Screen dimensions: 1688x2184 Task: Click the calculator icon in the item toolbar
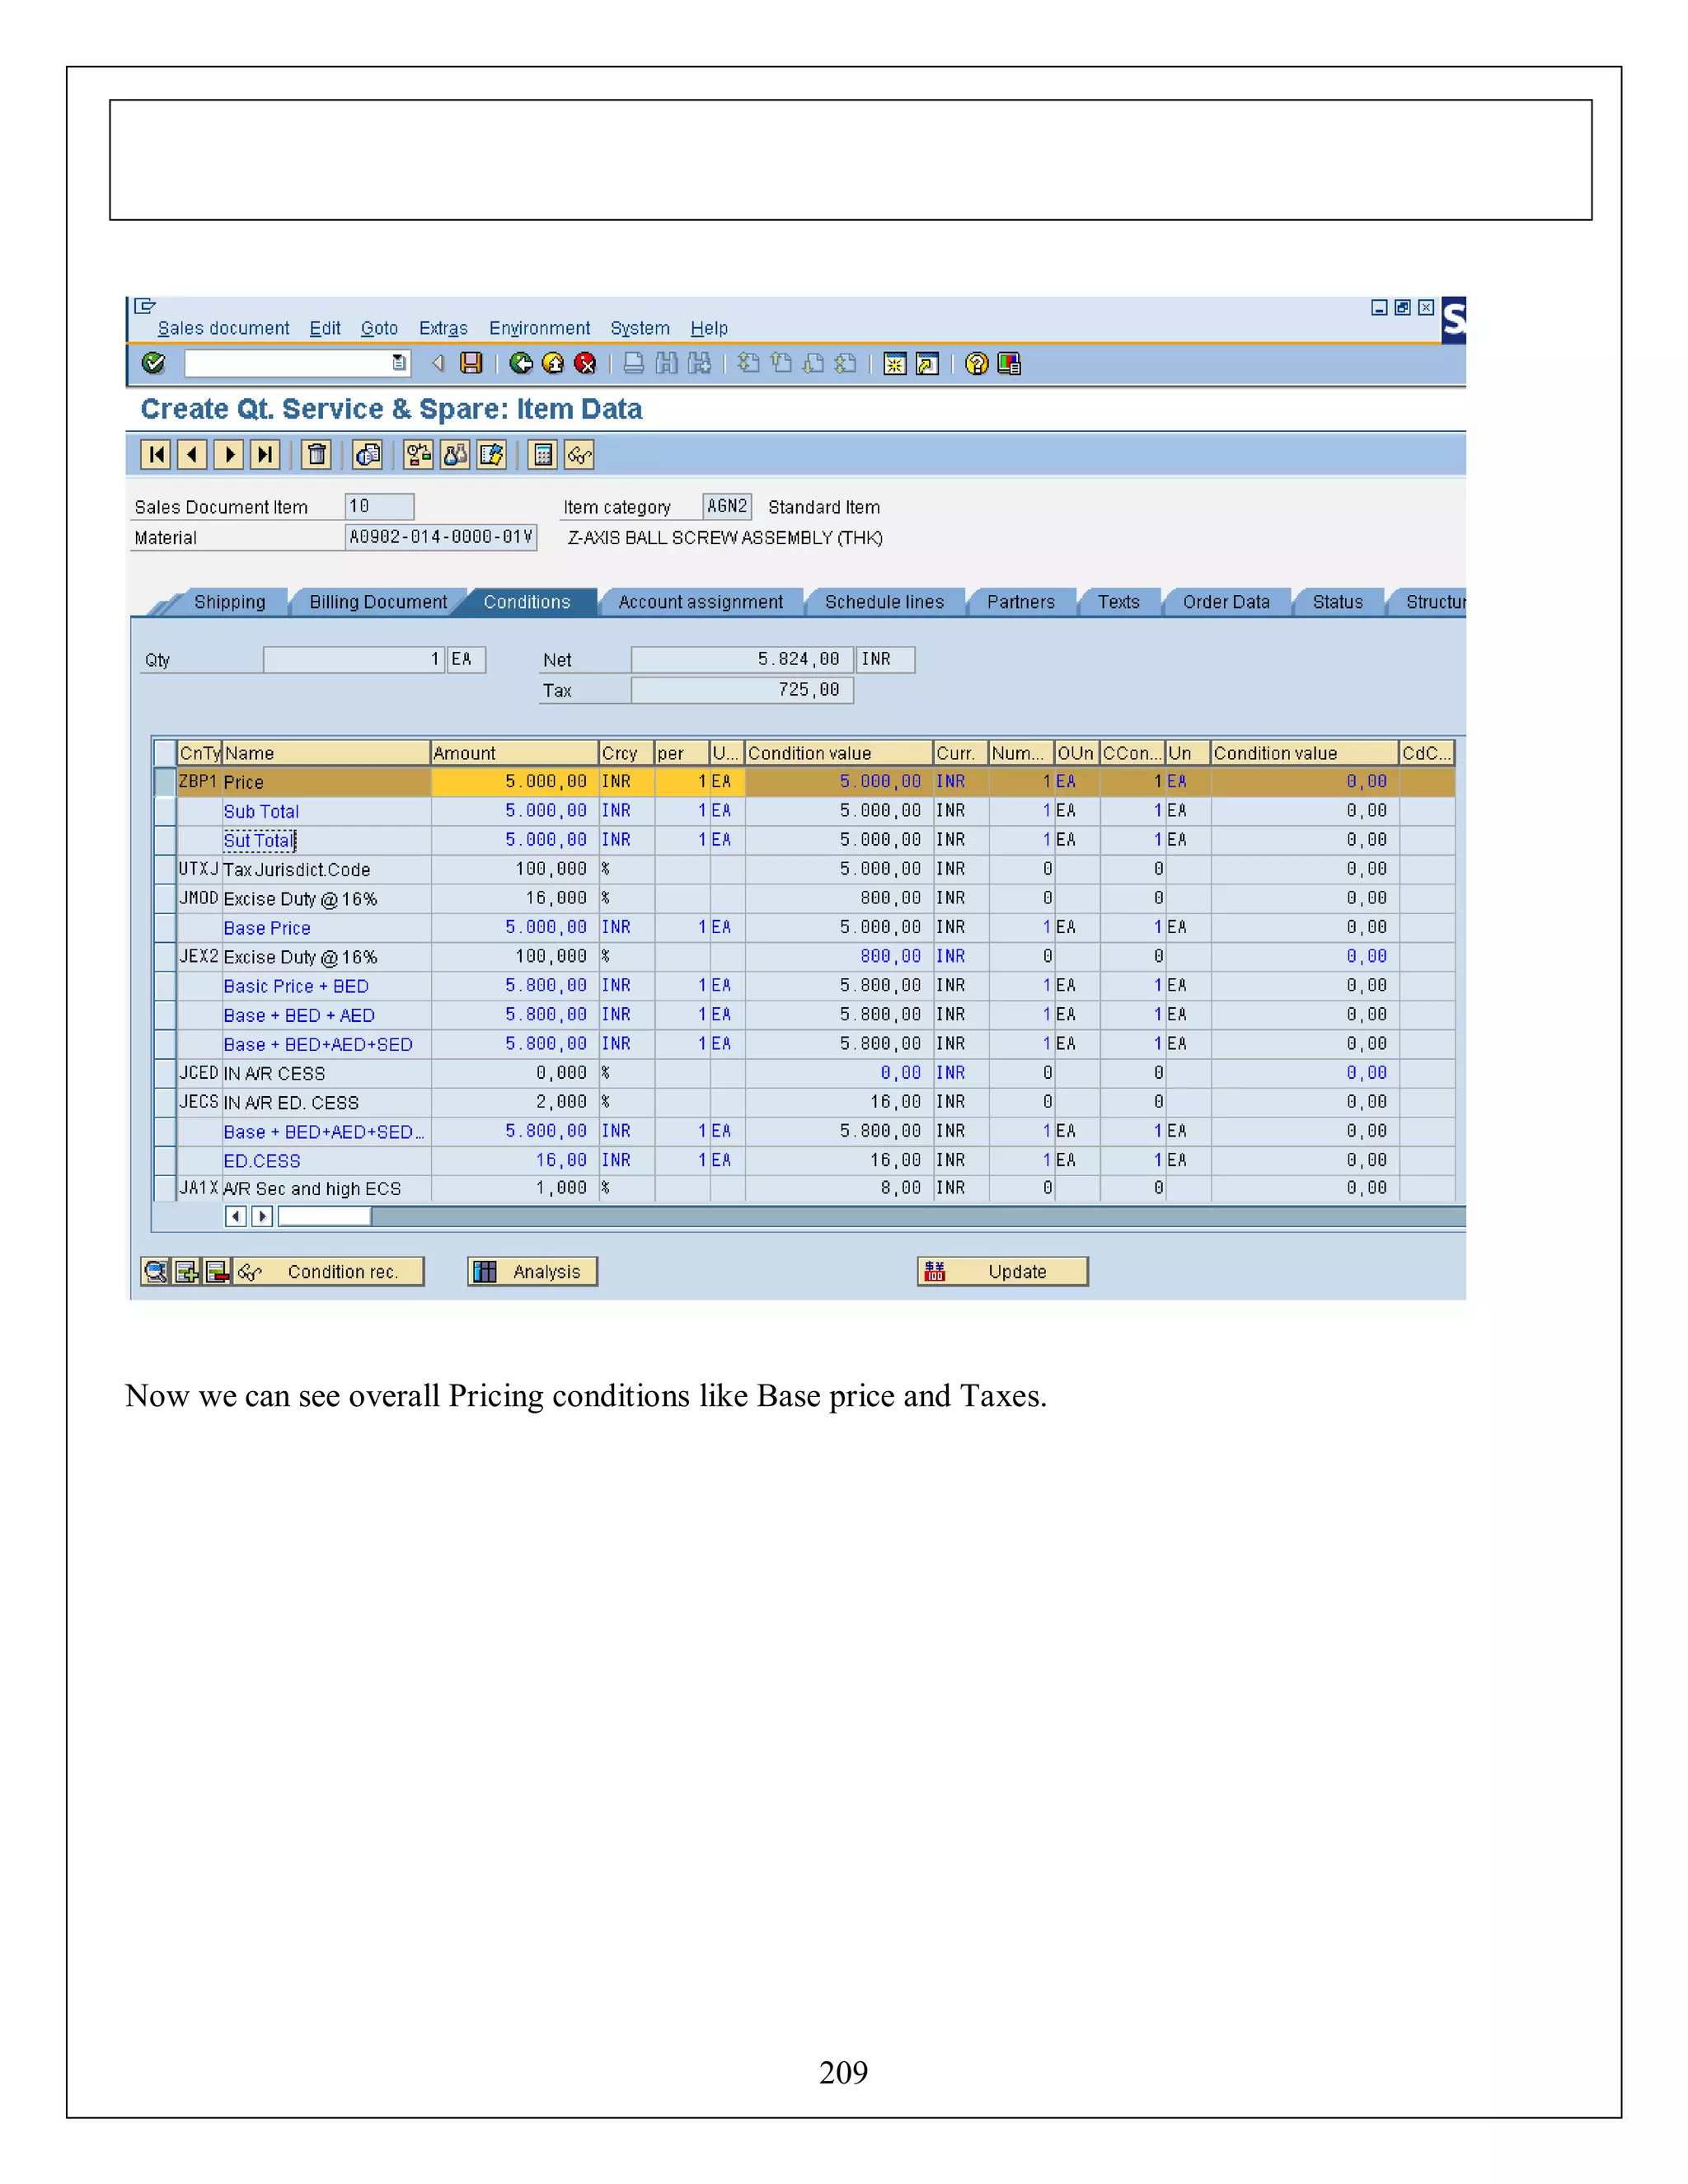[x=542, y=455]
